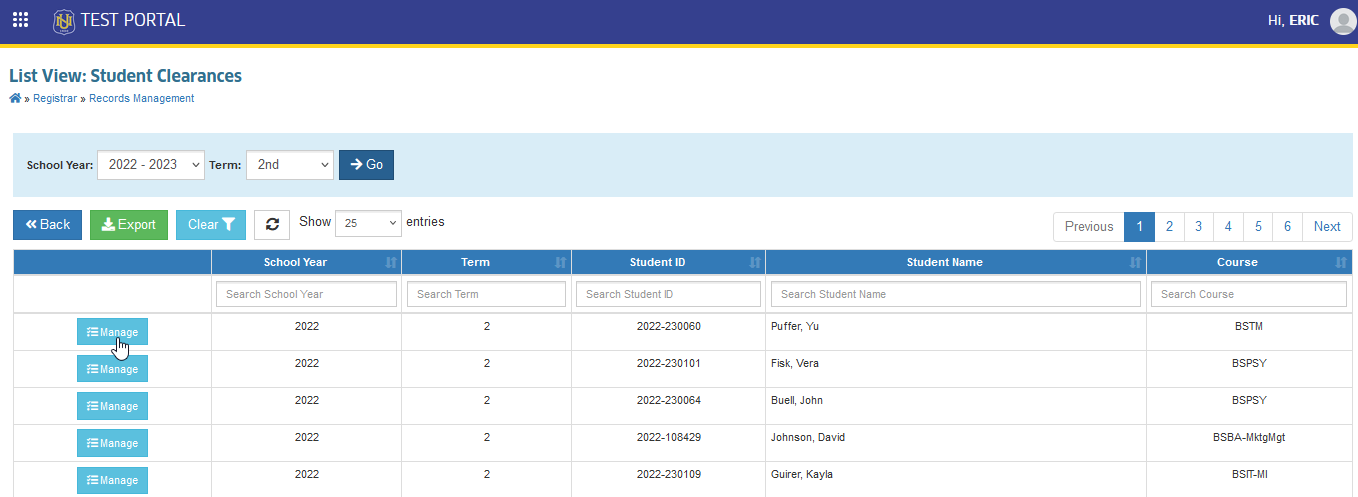Screen dimensions: 1358x497
Task: Sort by Course column arrows
Action: pyautogui.click(x=1341, y=262)
